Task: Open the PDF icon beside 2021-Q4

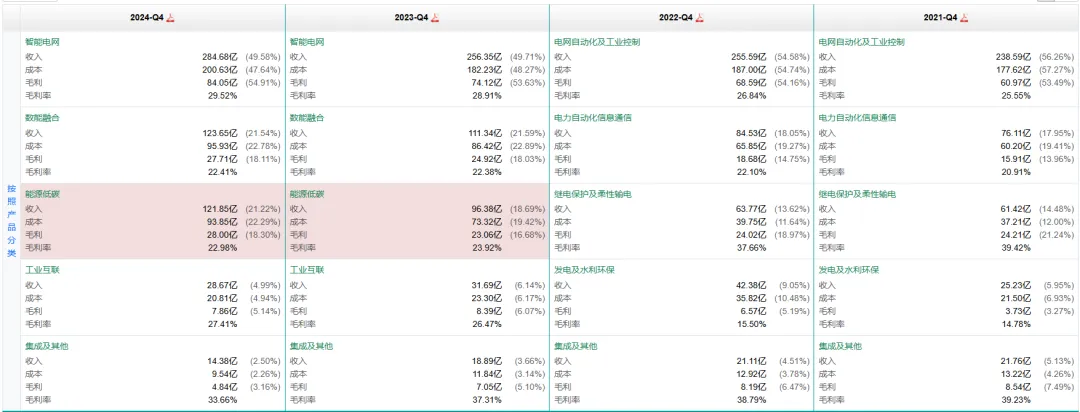Action: (x=964, y=18)
